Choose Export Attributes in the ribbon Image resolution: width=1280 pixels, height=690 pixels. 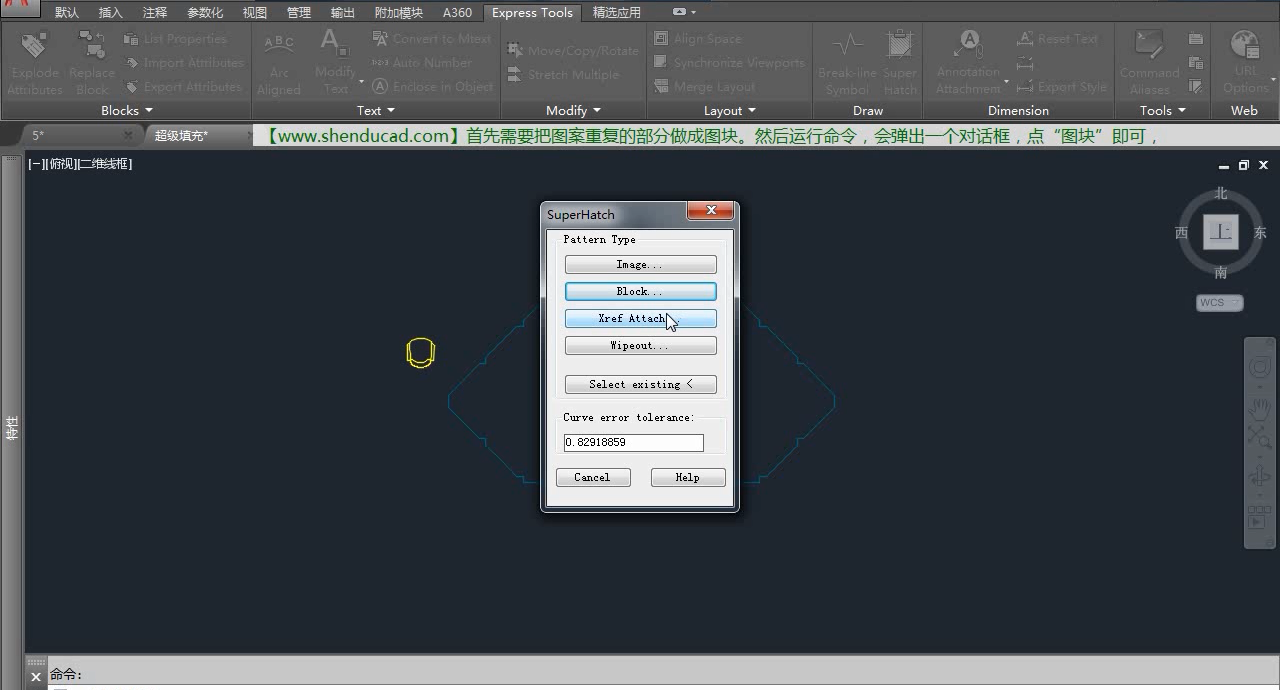click(183, 87)
